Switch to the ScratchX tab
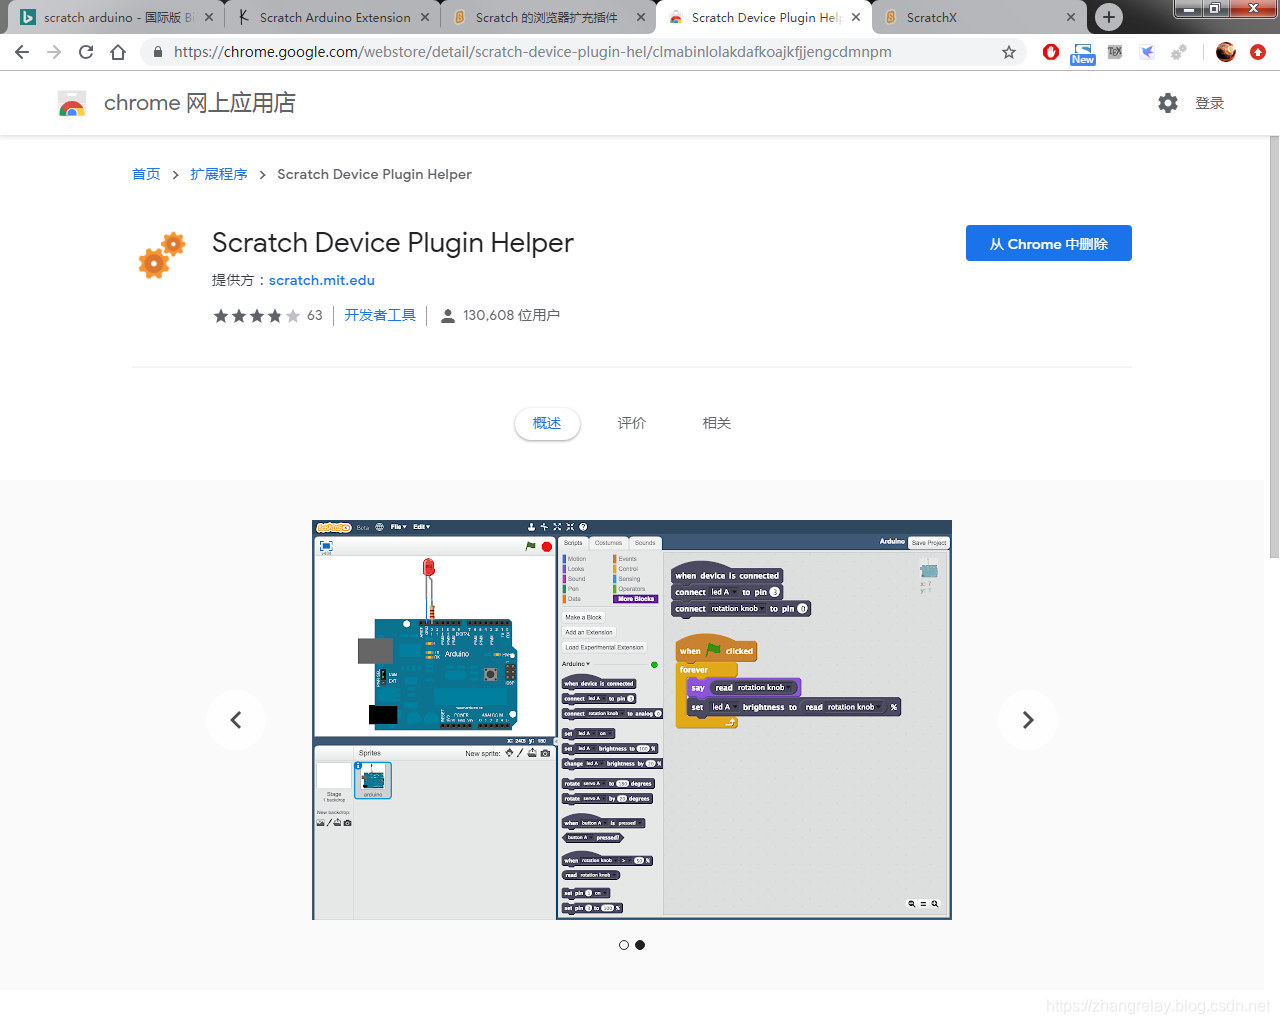Screen dimensions: 1280x1024 980,17
